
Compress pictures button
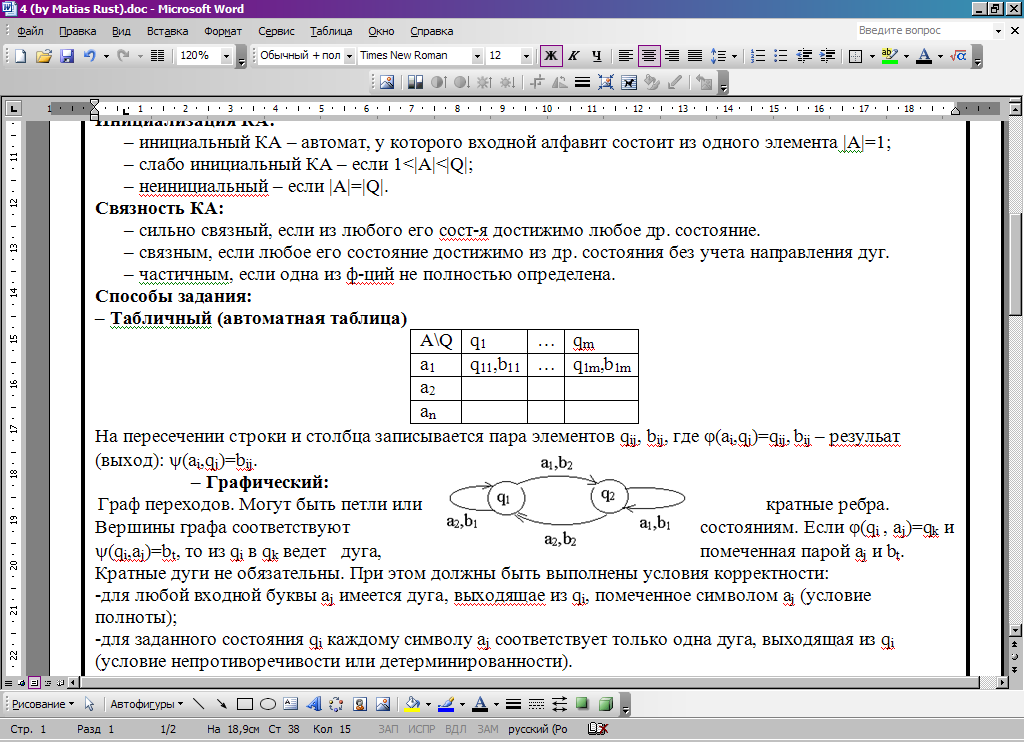pos(605,82)
